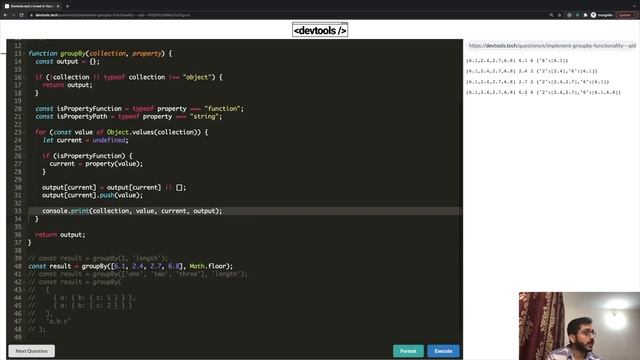
Task: Click the 'const output = {}' line 14
Action: (67, 62)
